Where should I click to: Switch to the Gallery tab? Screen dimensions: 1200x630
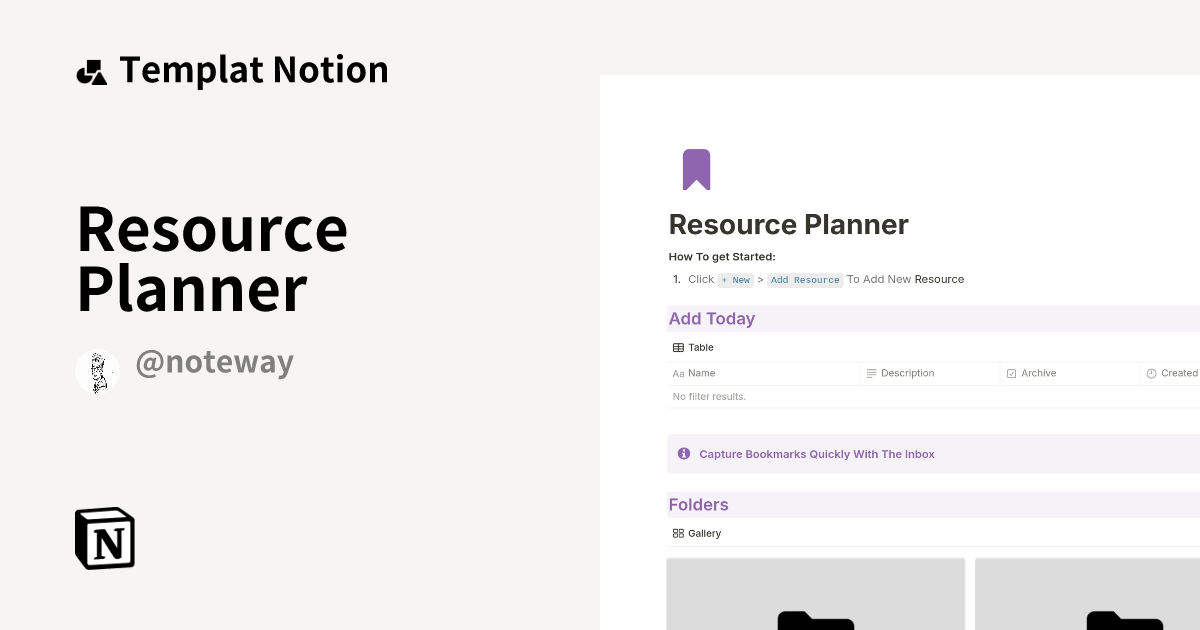pos(697,533)
